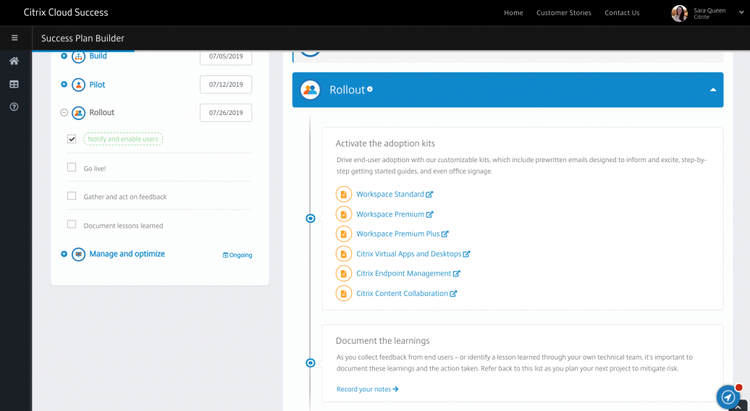Click Sara Queen's profile avatar
Screen dimensions: 750x411
tap(679, 13)
